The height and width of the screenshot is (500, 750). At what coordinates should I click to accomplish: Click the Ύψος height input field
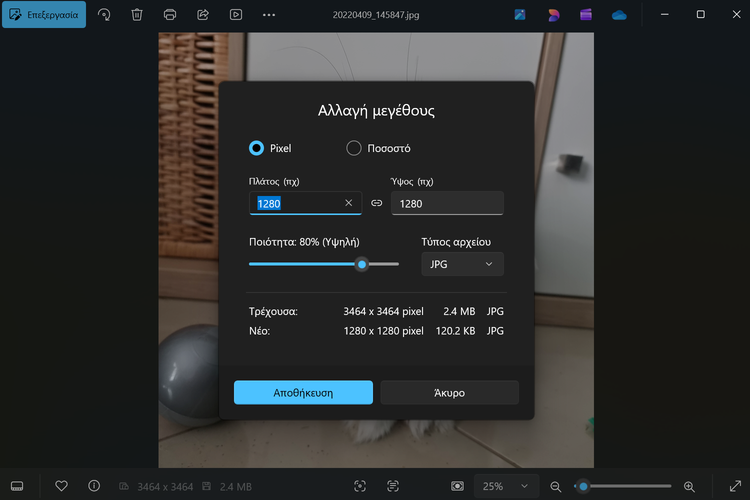click(x=447, y=203)
